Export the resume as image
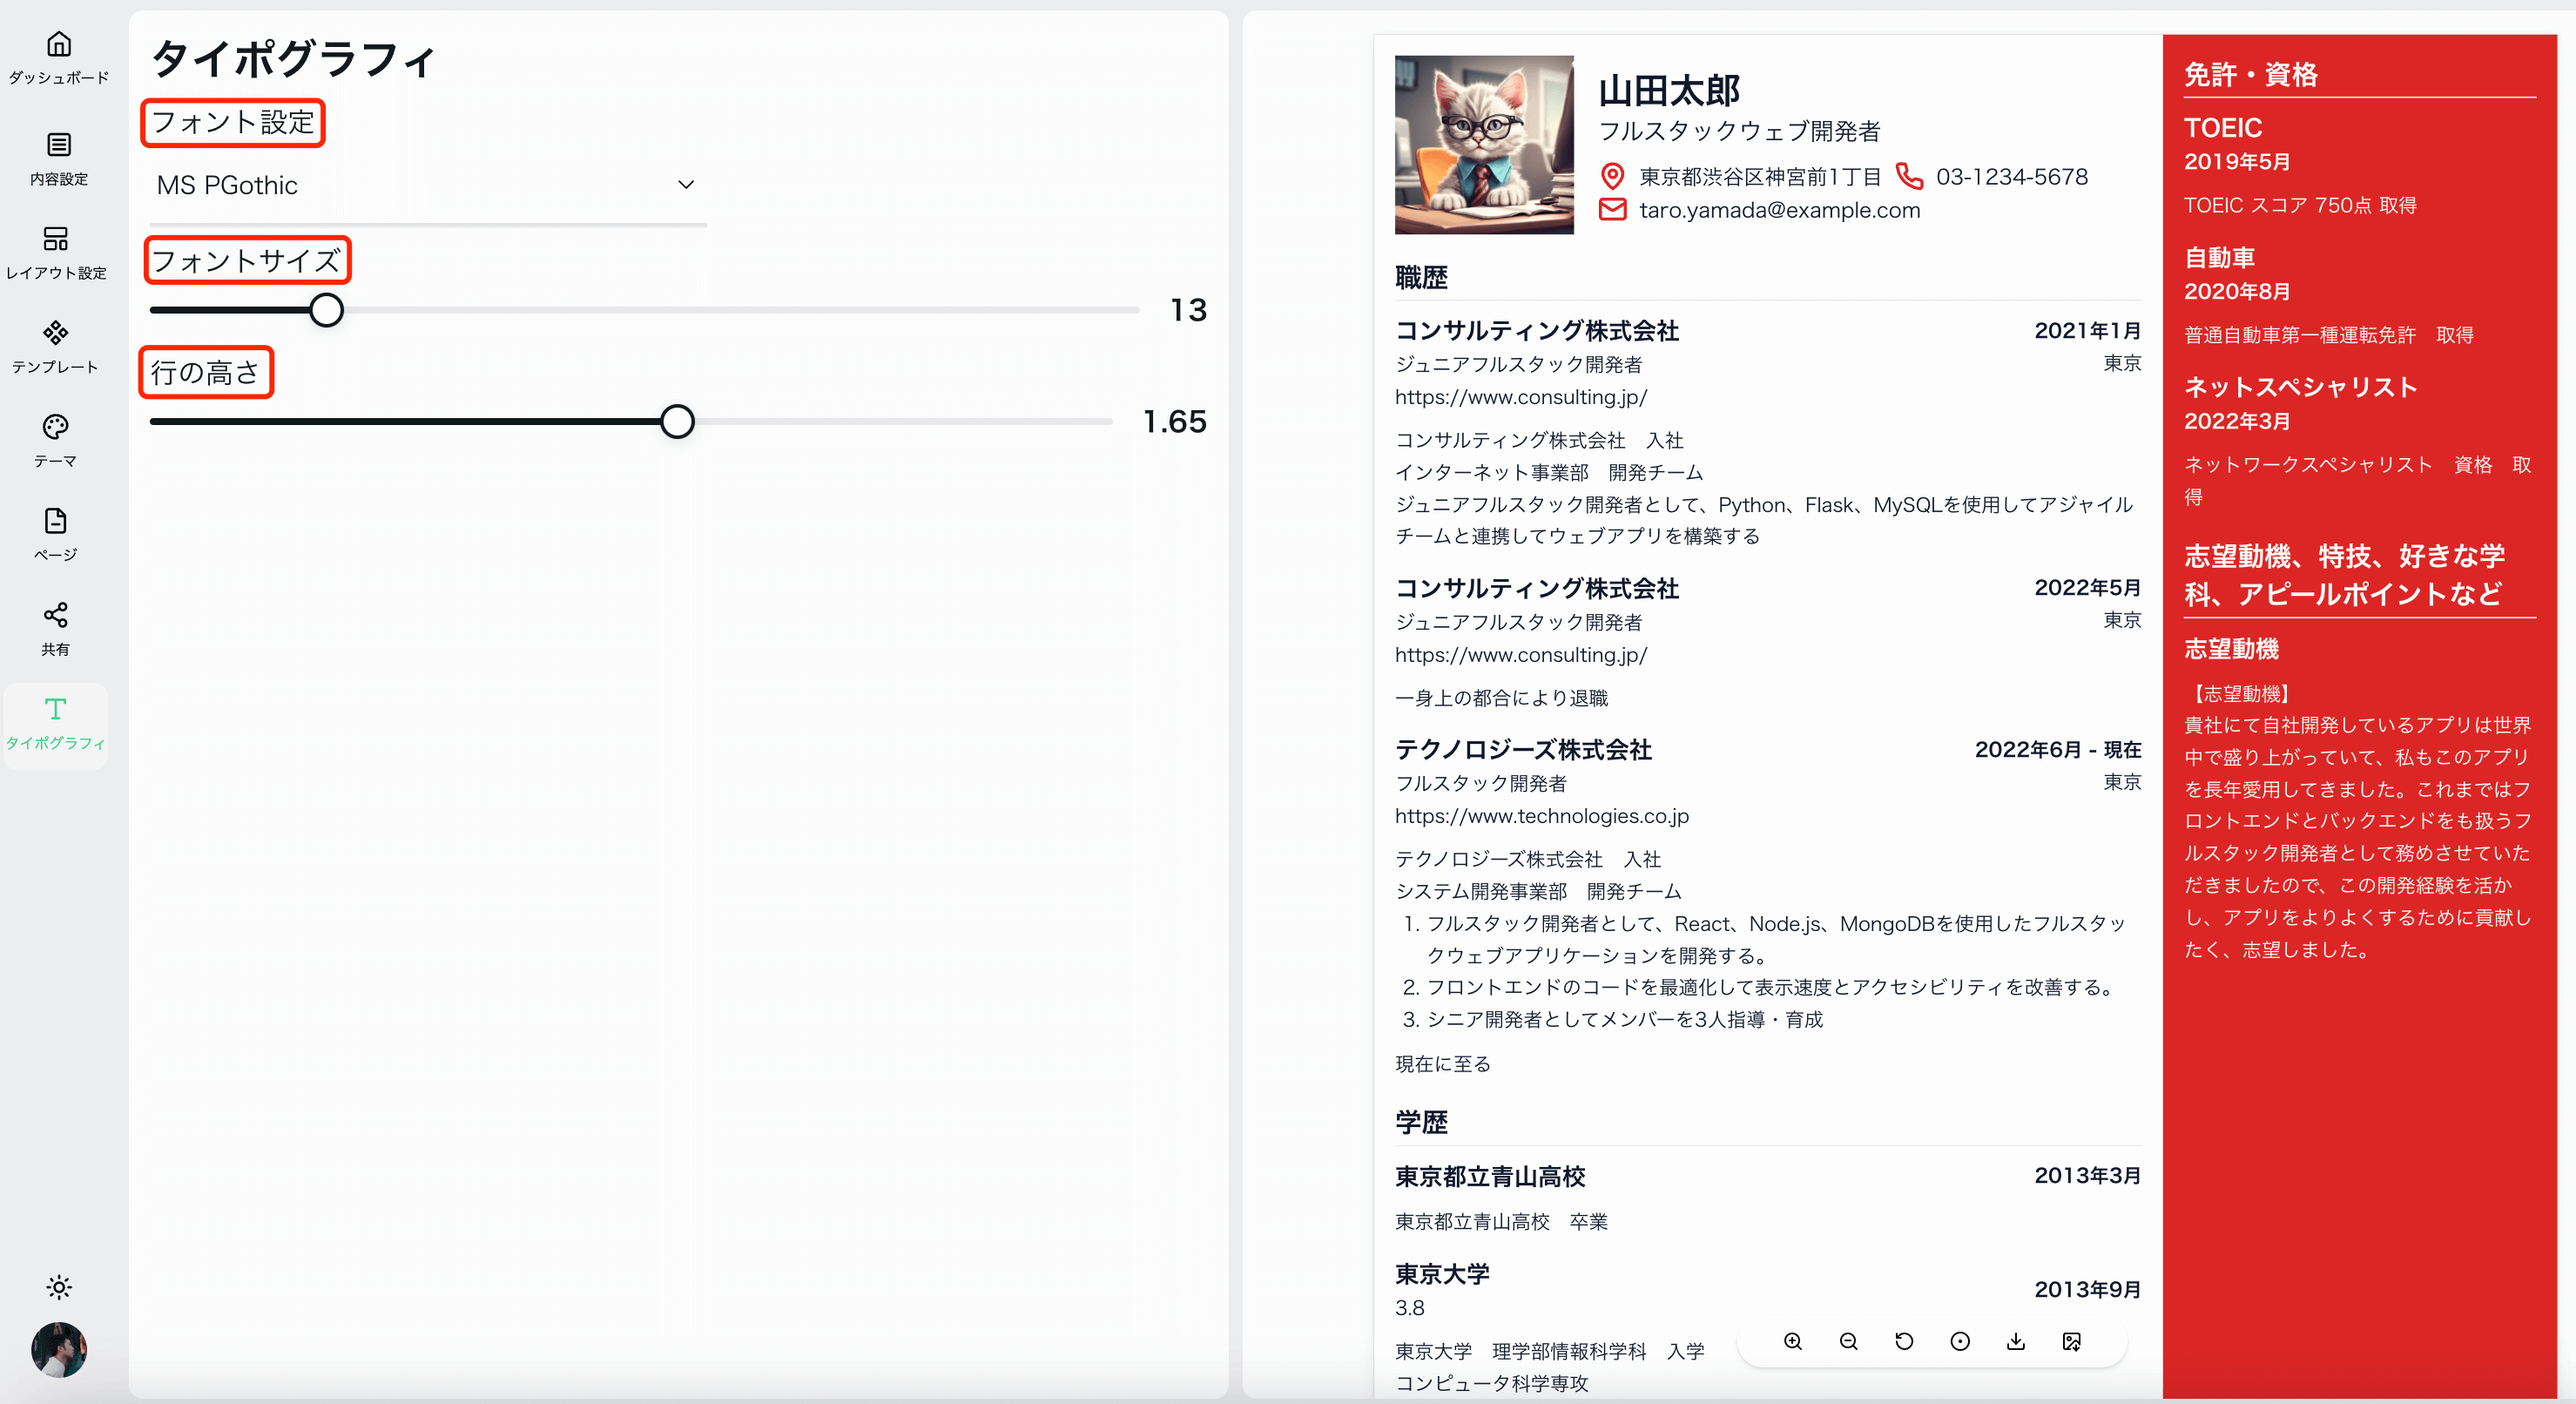The height and width of the screenshot is (1404, 2576). coord(2072,1342)
